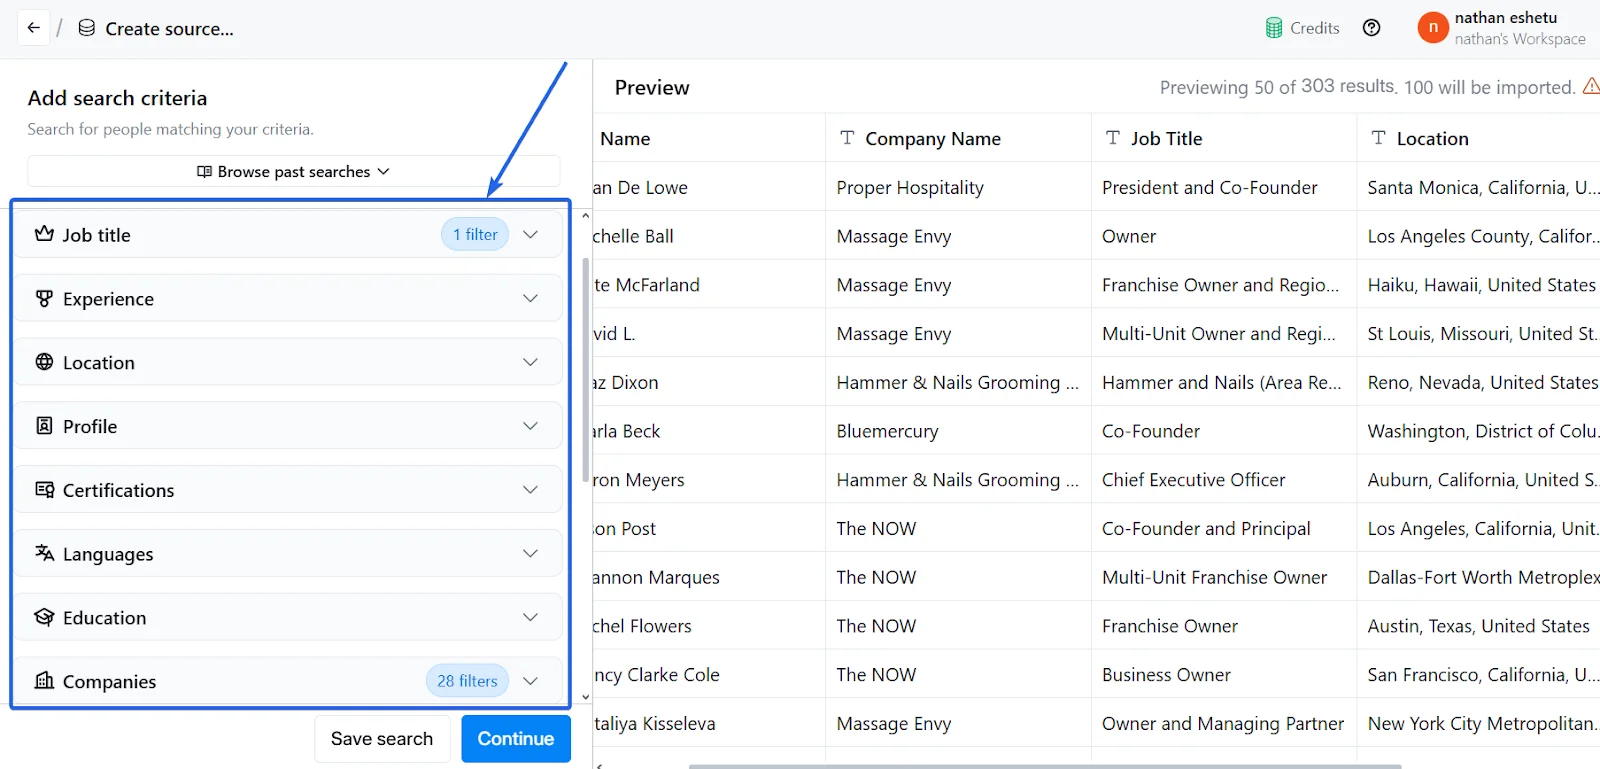
Task: Expand the Experience section chevron
Action: click(530, 298)
